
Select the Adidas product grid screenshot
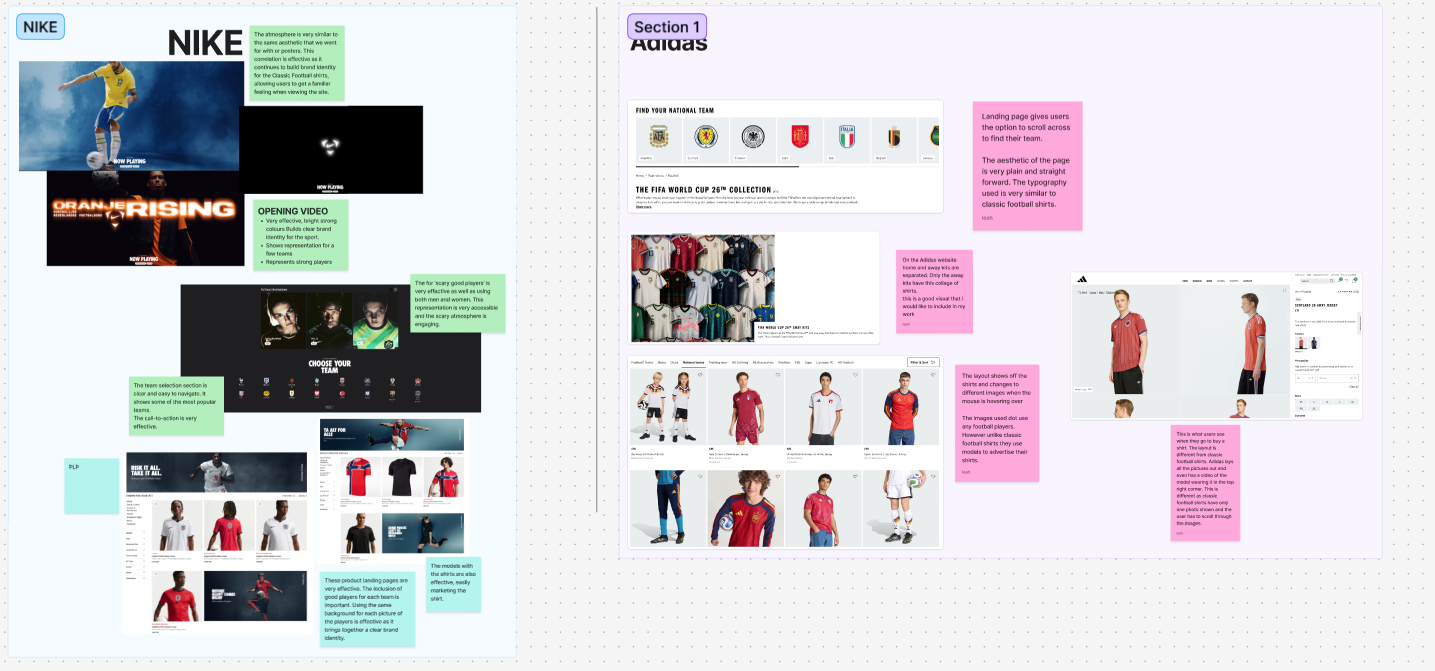(x=785, y=452)
